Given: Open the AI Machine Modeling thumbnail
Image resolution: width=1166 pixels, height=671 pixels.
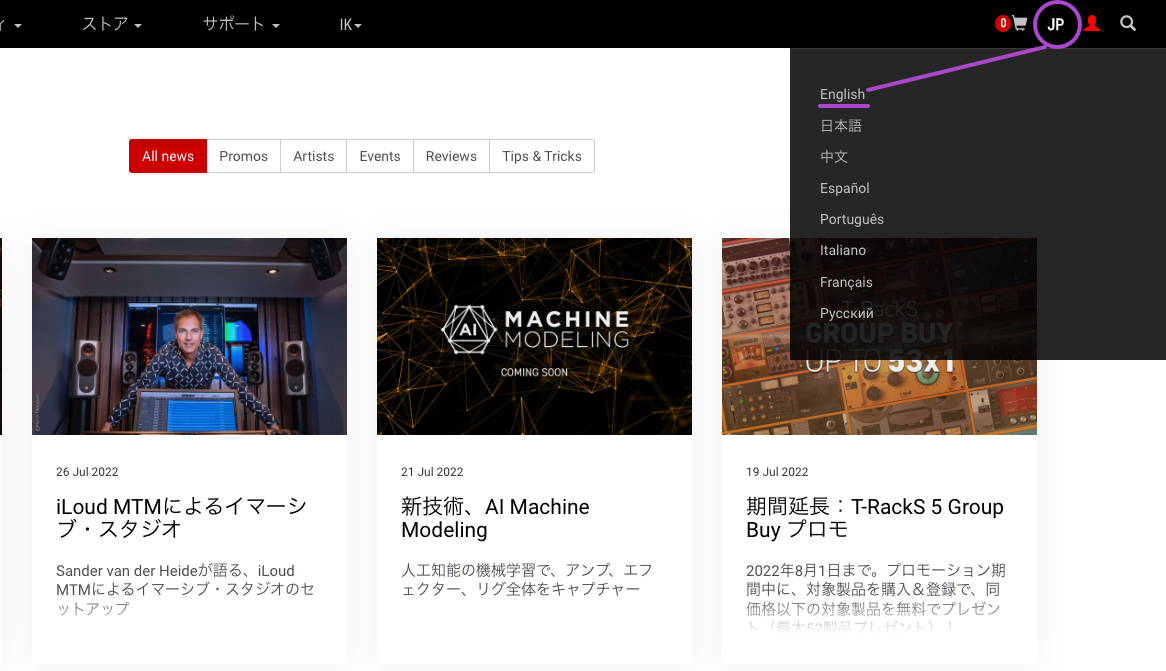Looking at the screenshot, I should point(534,336).
